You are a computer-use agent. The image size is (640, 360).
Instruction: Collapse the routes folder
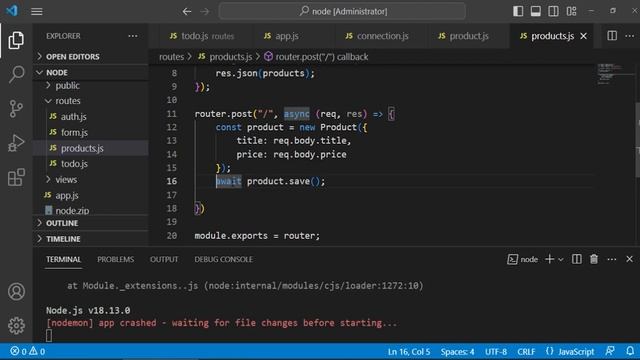pos(91,100)
